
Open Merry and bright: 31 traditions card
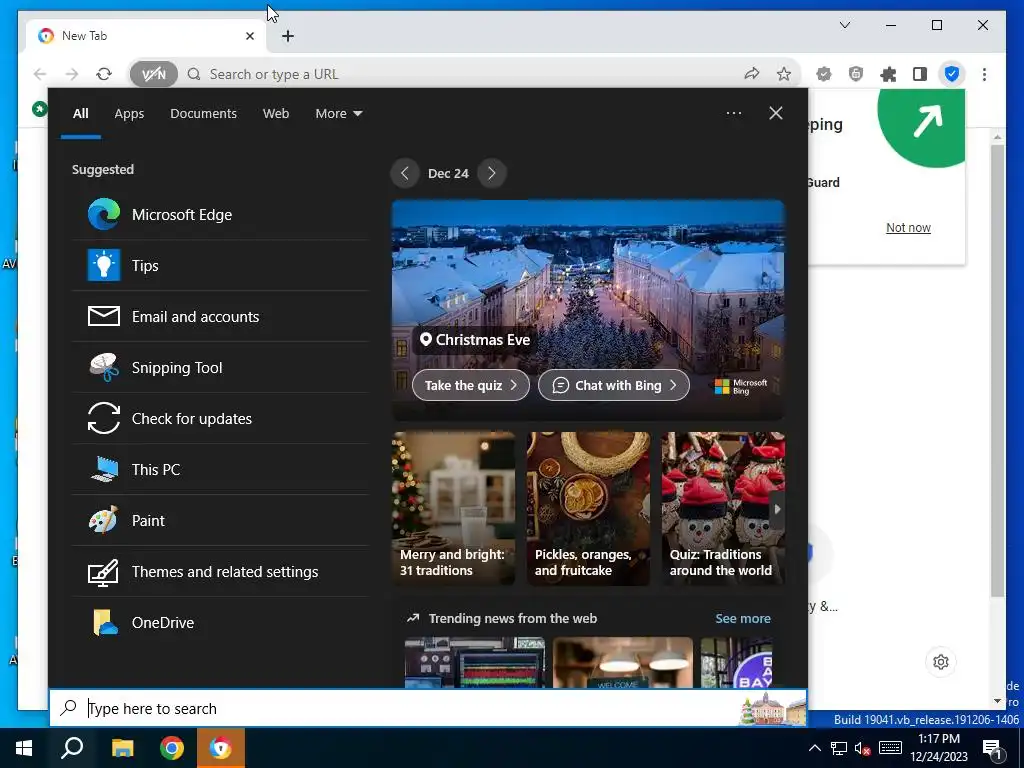click(x=453, y=509)
